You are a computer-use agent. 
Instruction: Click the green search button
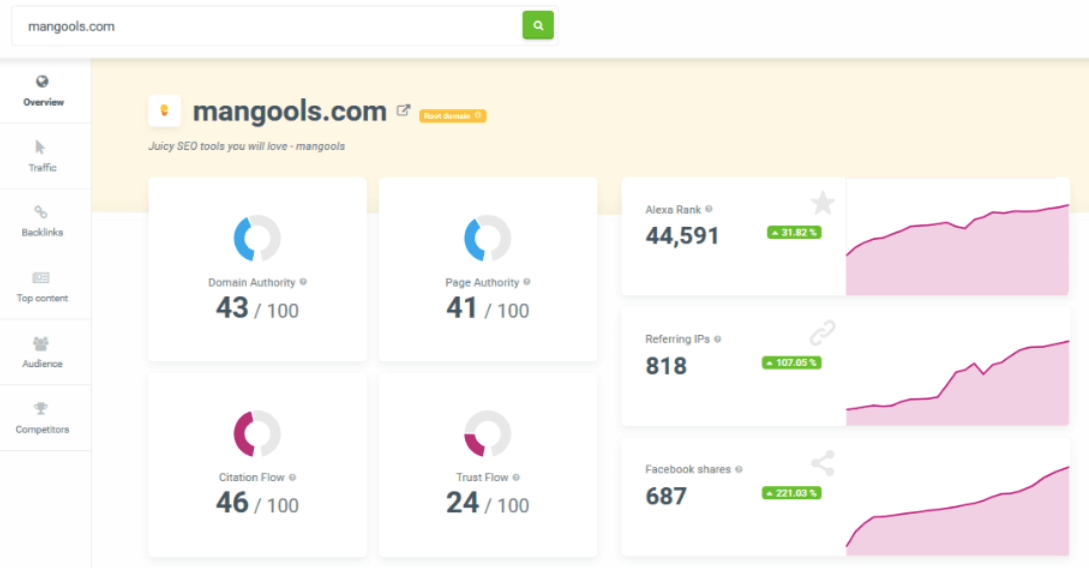click(538, 26)
